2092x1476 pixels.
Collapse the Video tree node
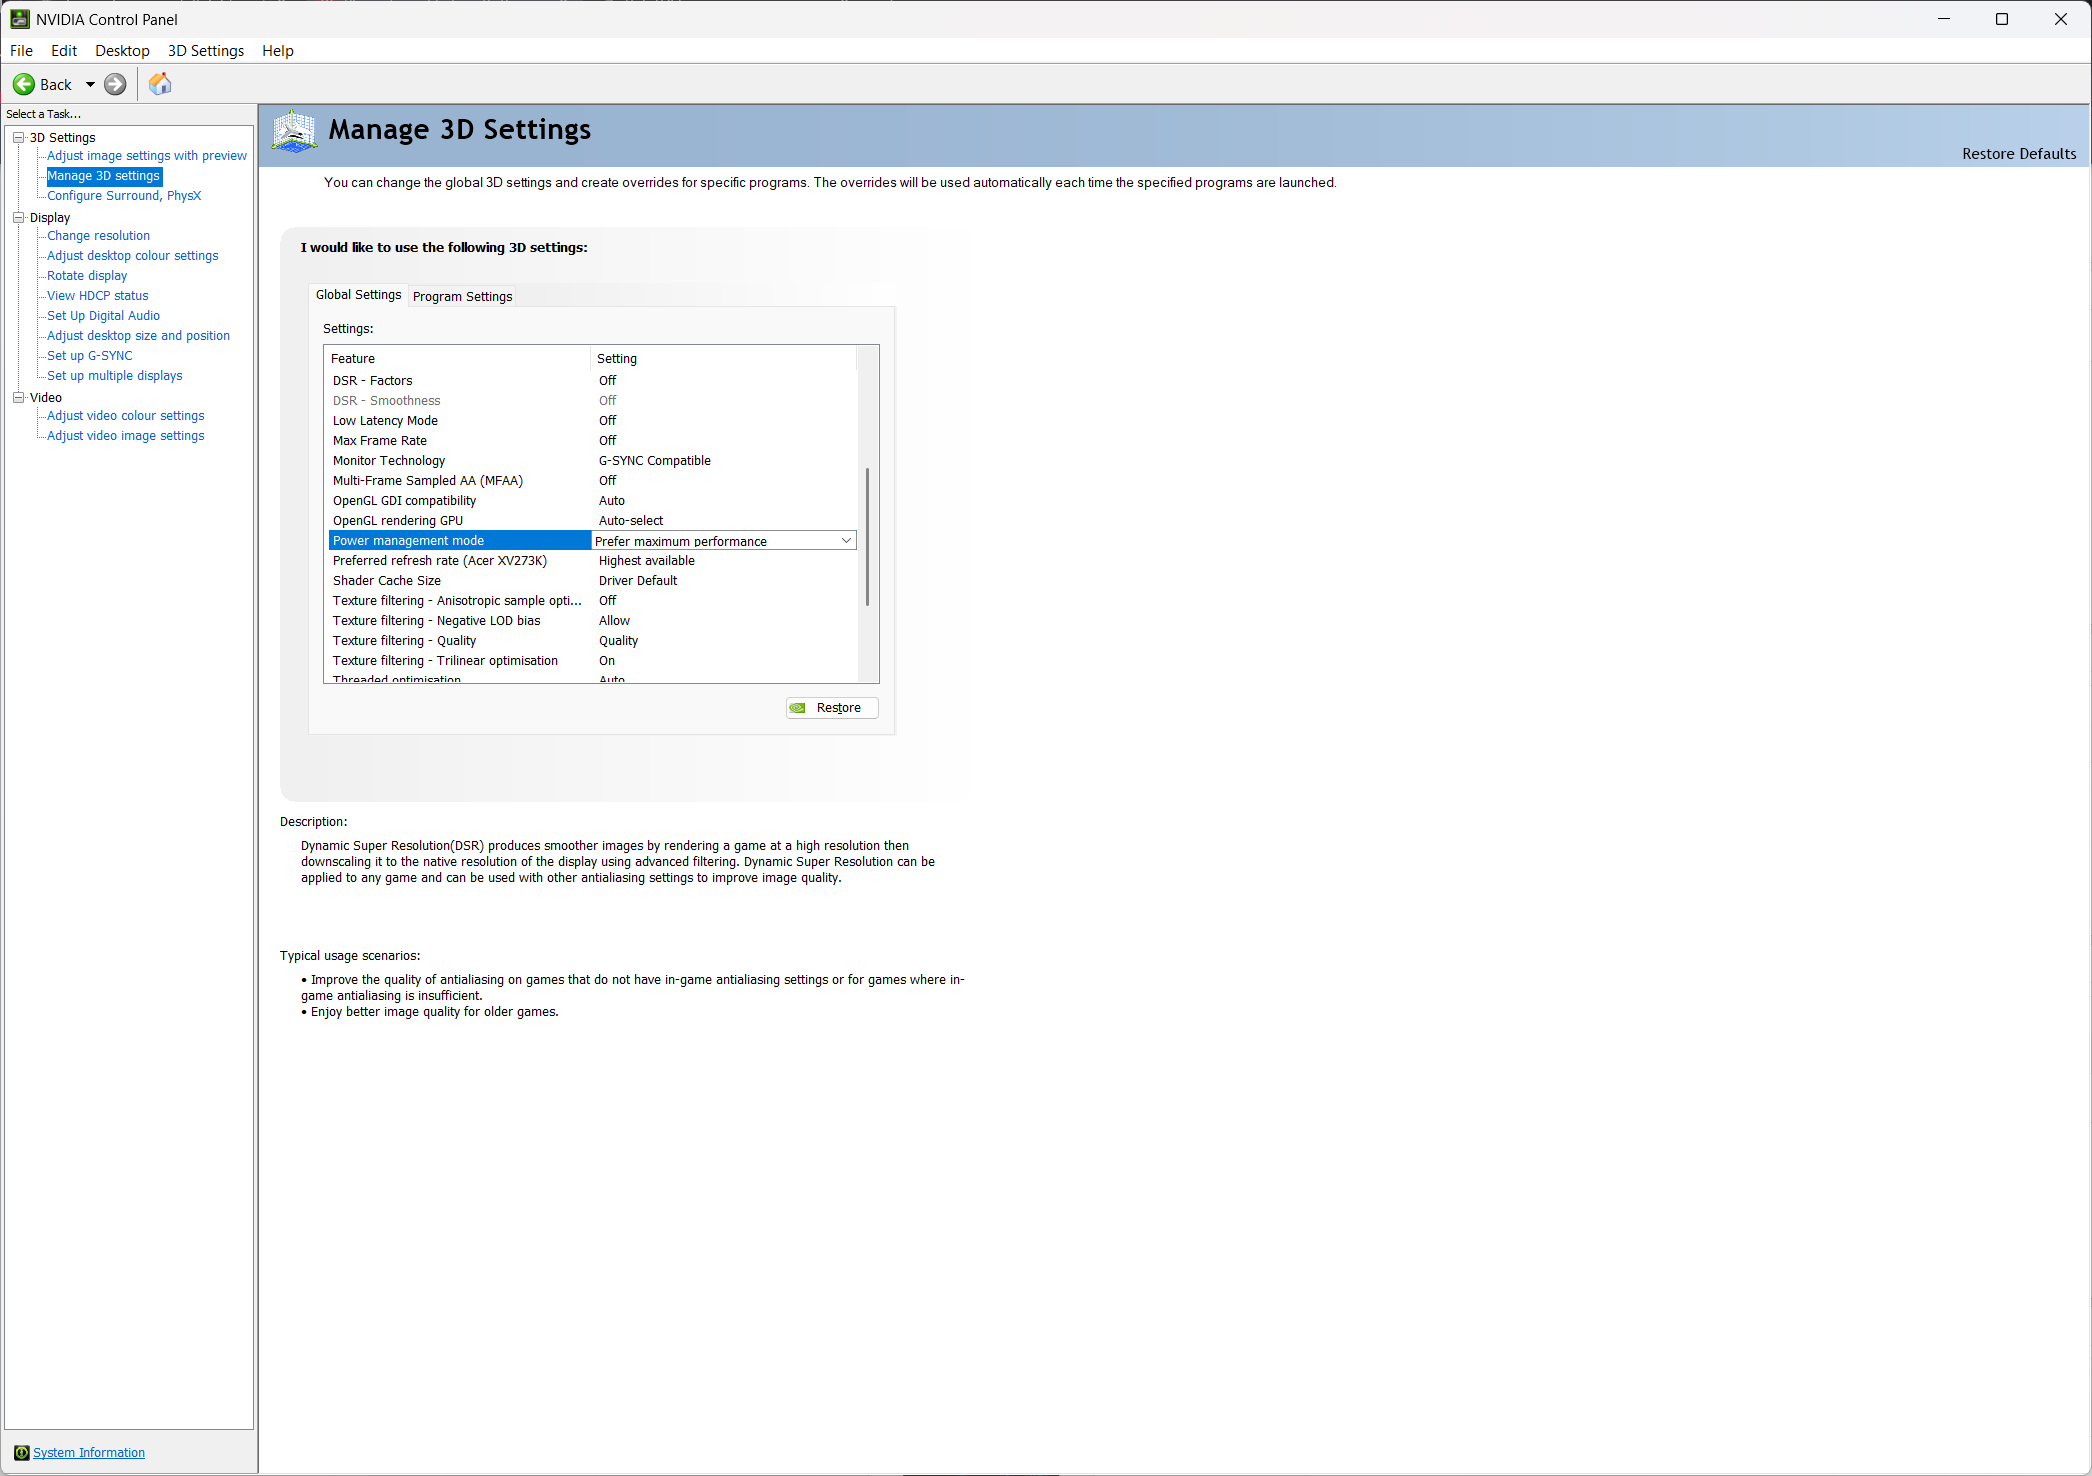tap(18, 398)
